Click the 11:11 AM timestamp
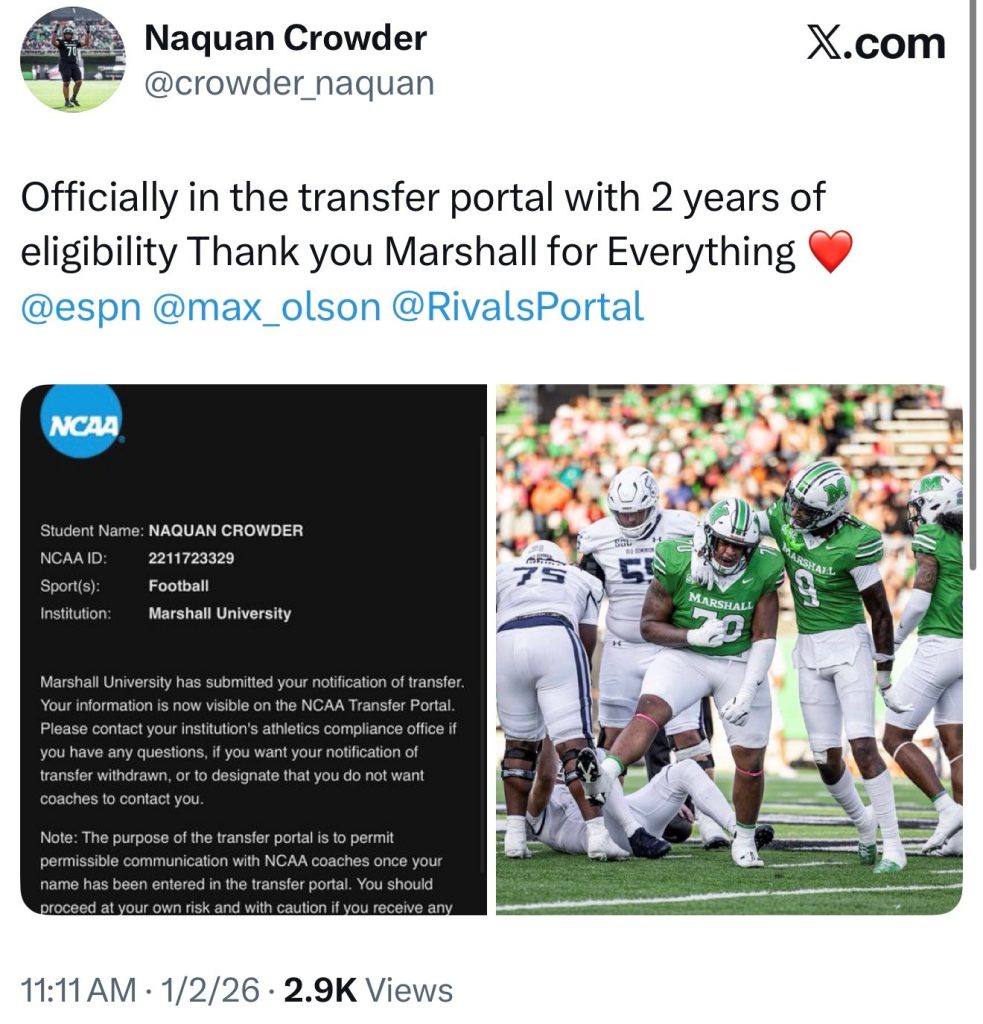The image size is (983, 1024). 78,990
